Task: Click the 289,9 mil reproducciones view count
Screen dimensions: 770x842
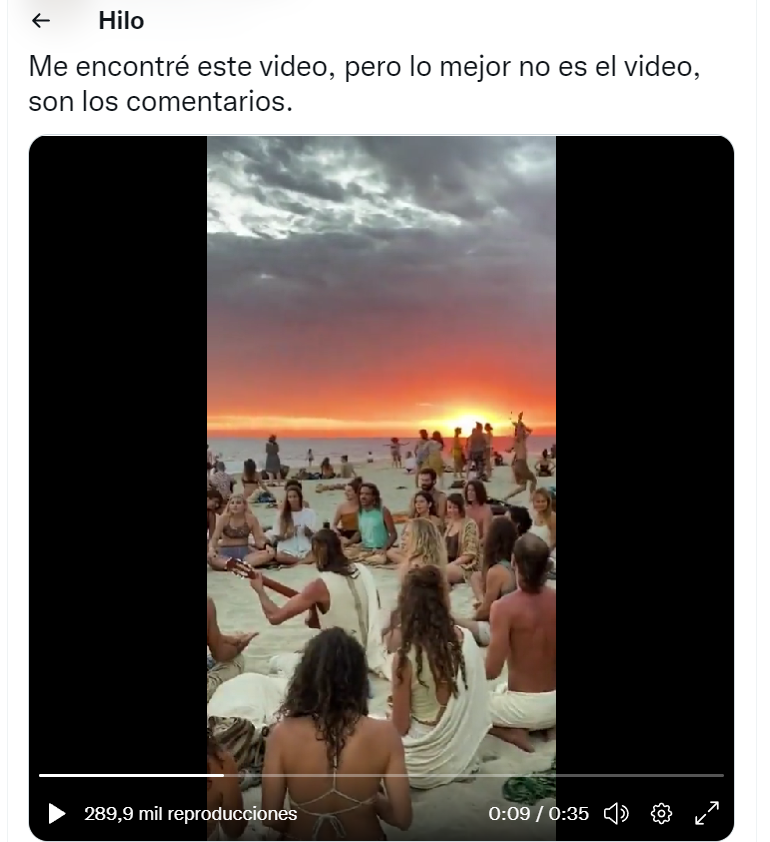Action: point(191,814)
